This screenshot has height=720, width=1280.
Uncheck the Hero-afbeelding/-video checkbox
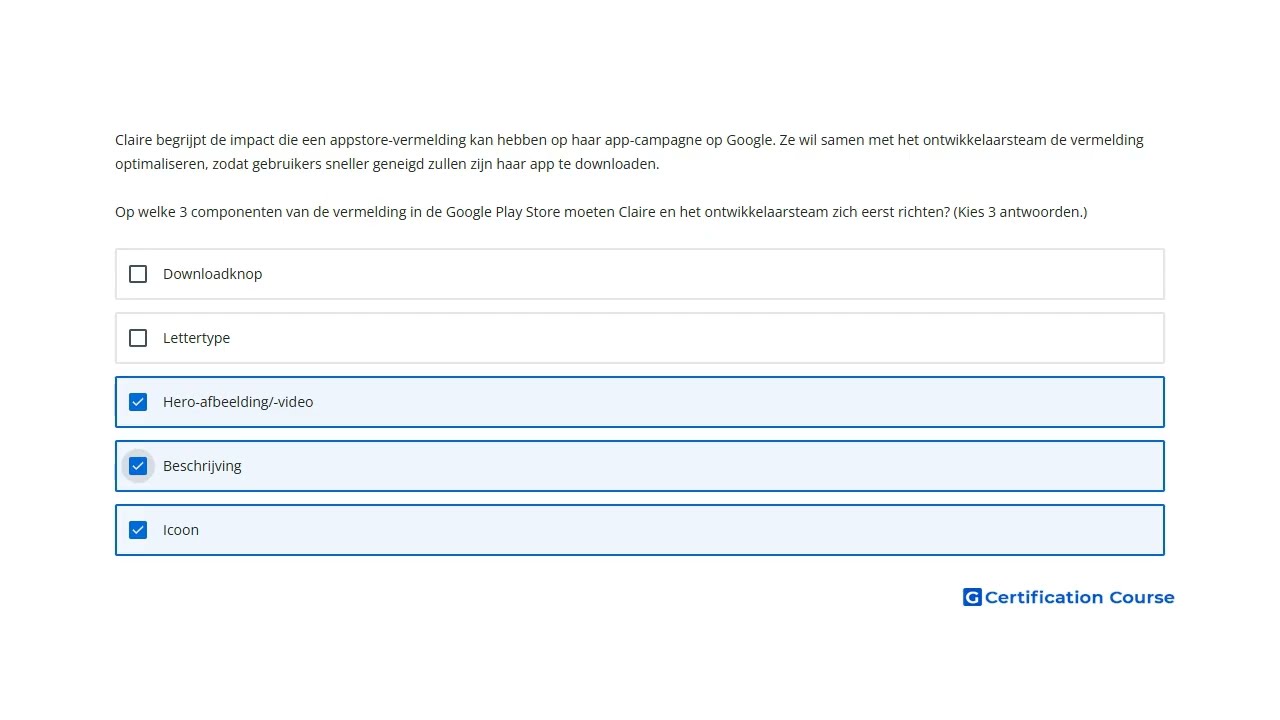(x=138, y=402)
